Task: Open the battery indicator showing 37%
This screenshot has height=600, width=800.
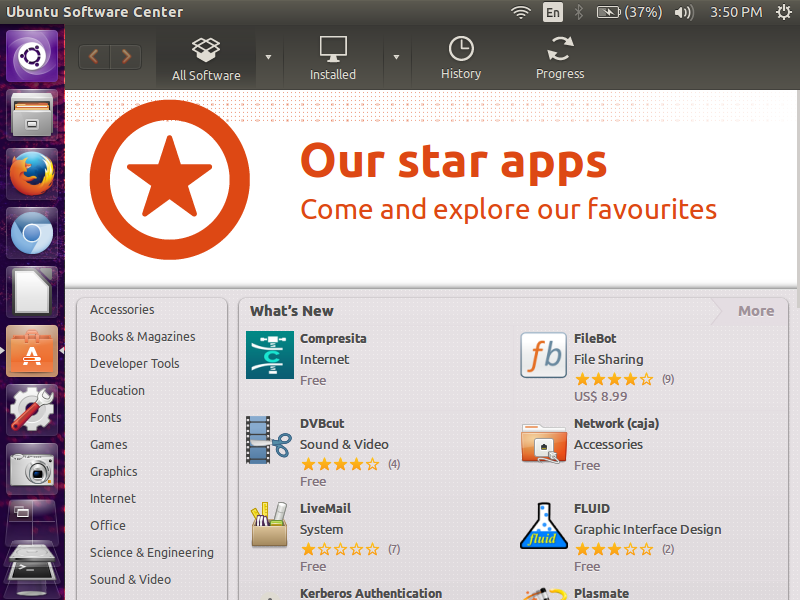Action: point(629,12)
